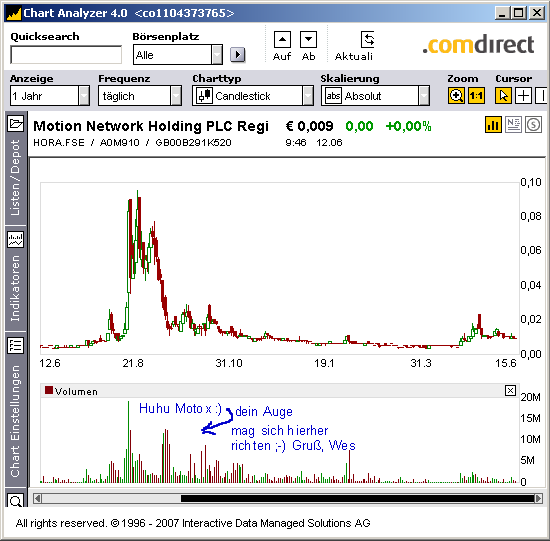Screen dimensions: 550x541
Task: Click the black horizontal scrollbar thumb
Action: (x=357, y=498)
